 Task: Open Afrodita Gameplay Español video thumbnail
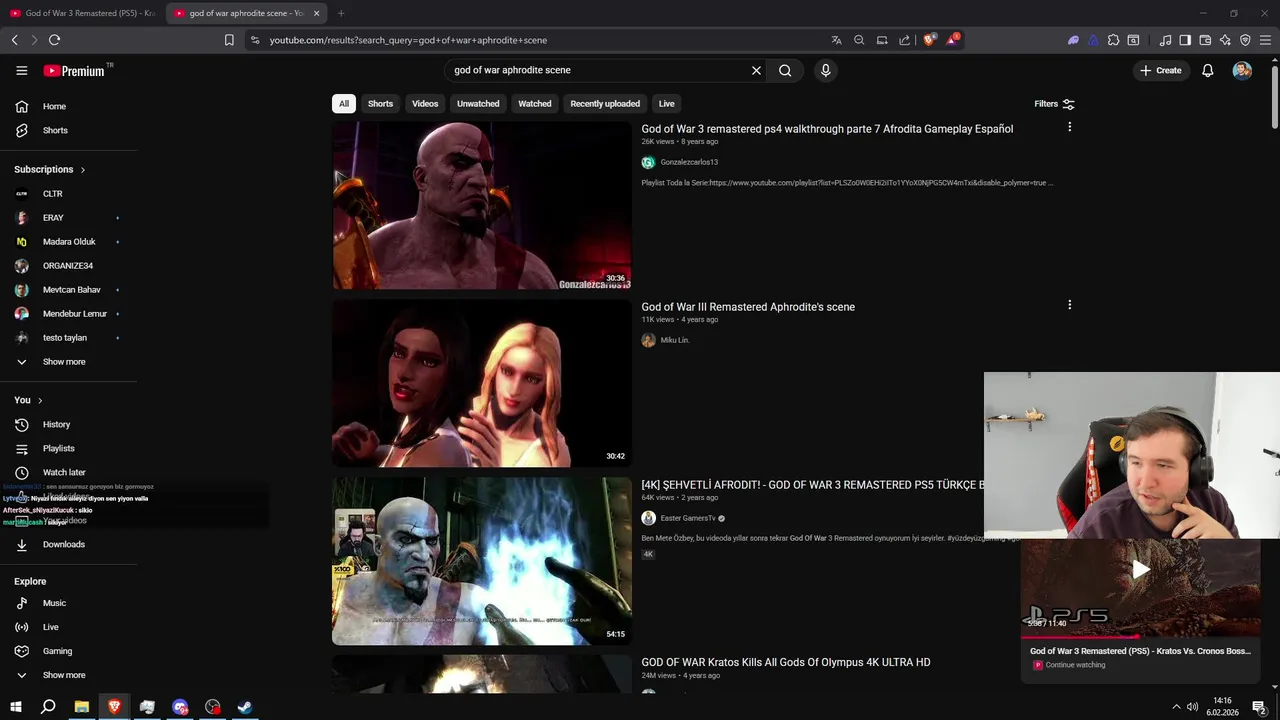(x=482, y=205)
